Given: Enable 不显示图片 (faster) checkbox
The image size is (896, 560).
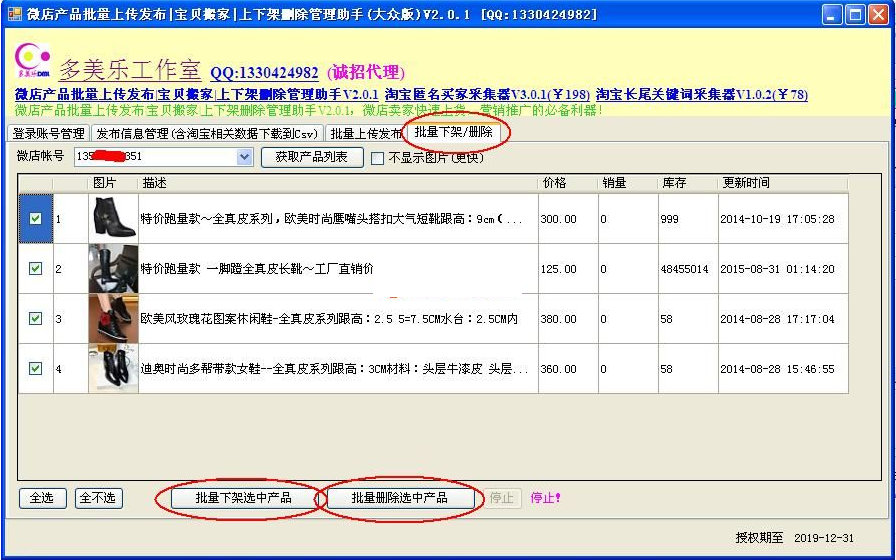Looking at the screenshot, I should coord(378,158).
